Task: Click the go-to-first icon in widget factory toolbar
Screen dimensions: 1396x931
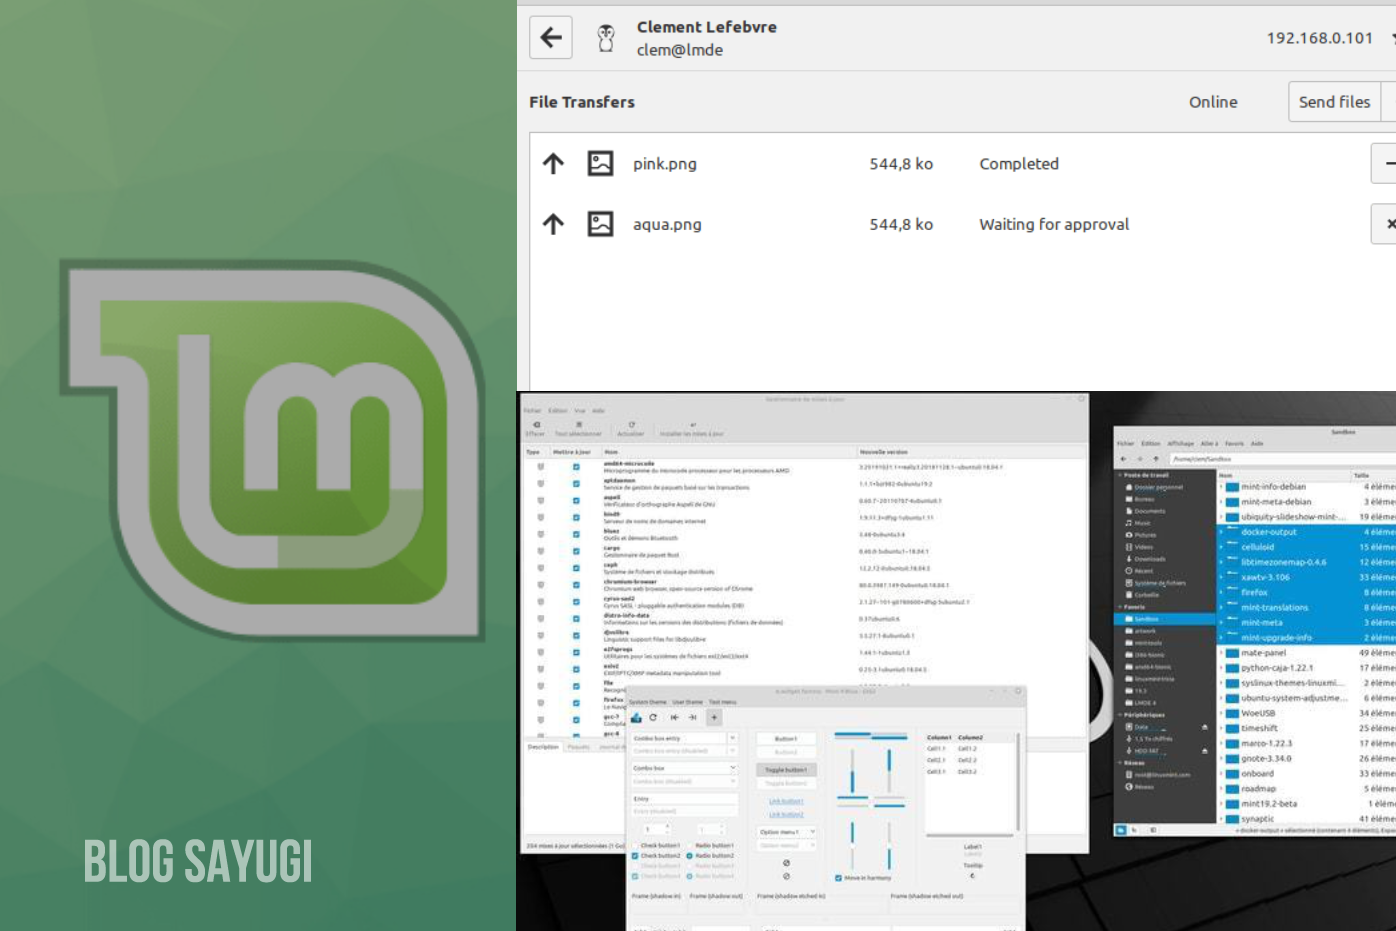Action: point(674,717)
